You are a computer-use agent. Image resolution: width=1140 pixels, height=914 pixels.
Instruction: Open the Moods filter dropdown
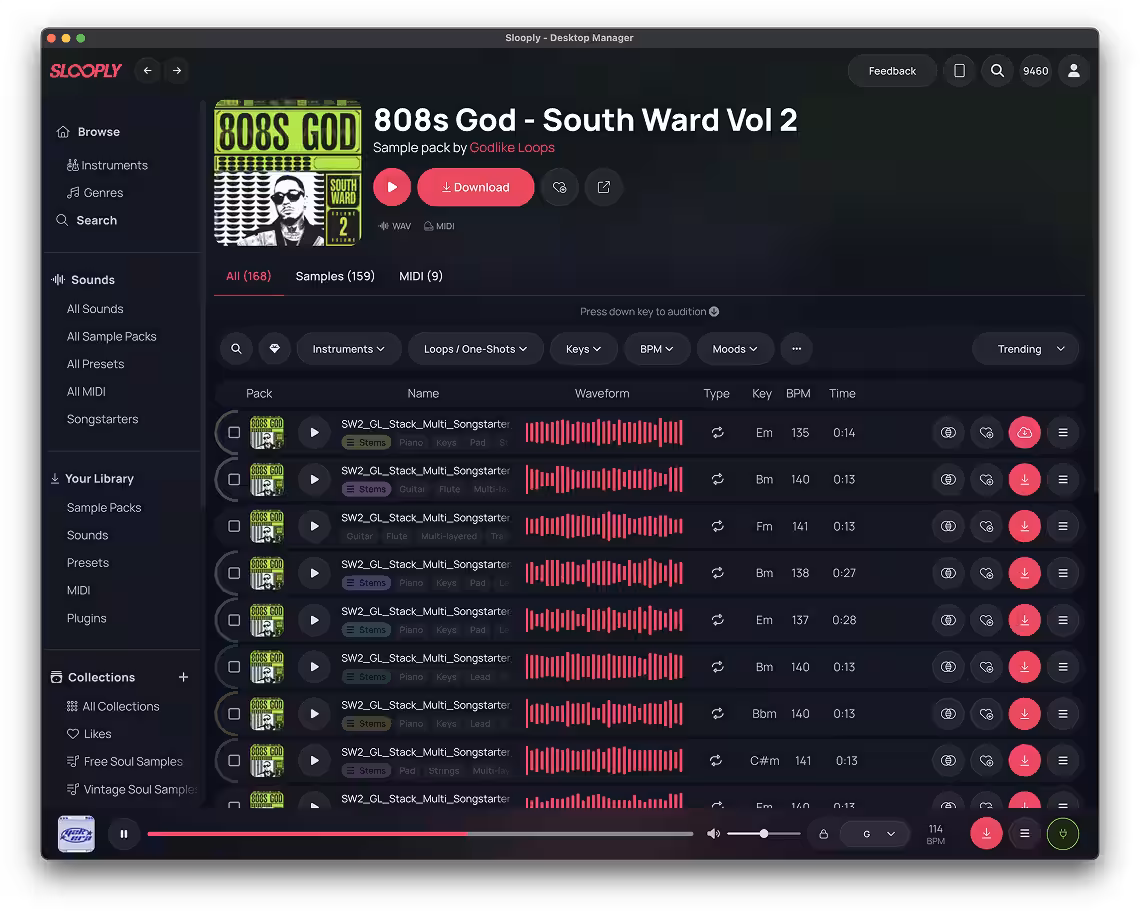tap(735, 349)
